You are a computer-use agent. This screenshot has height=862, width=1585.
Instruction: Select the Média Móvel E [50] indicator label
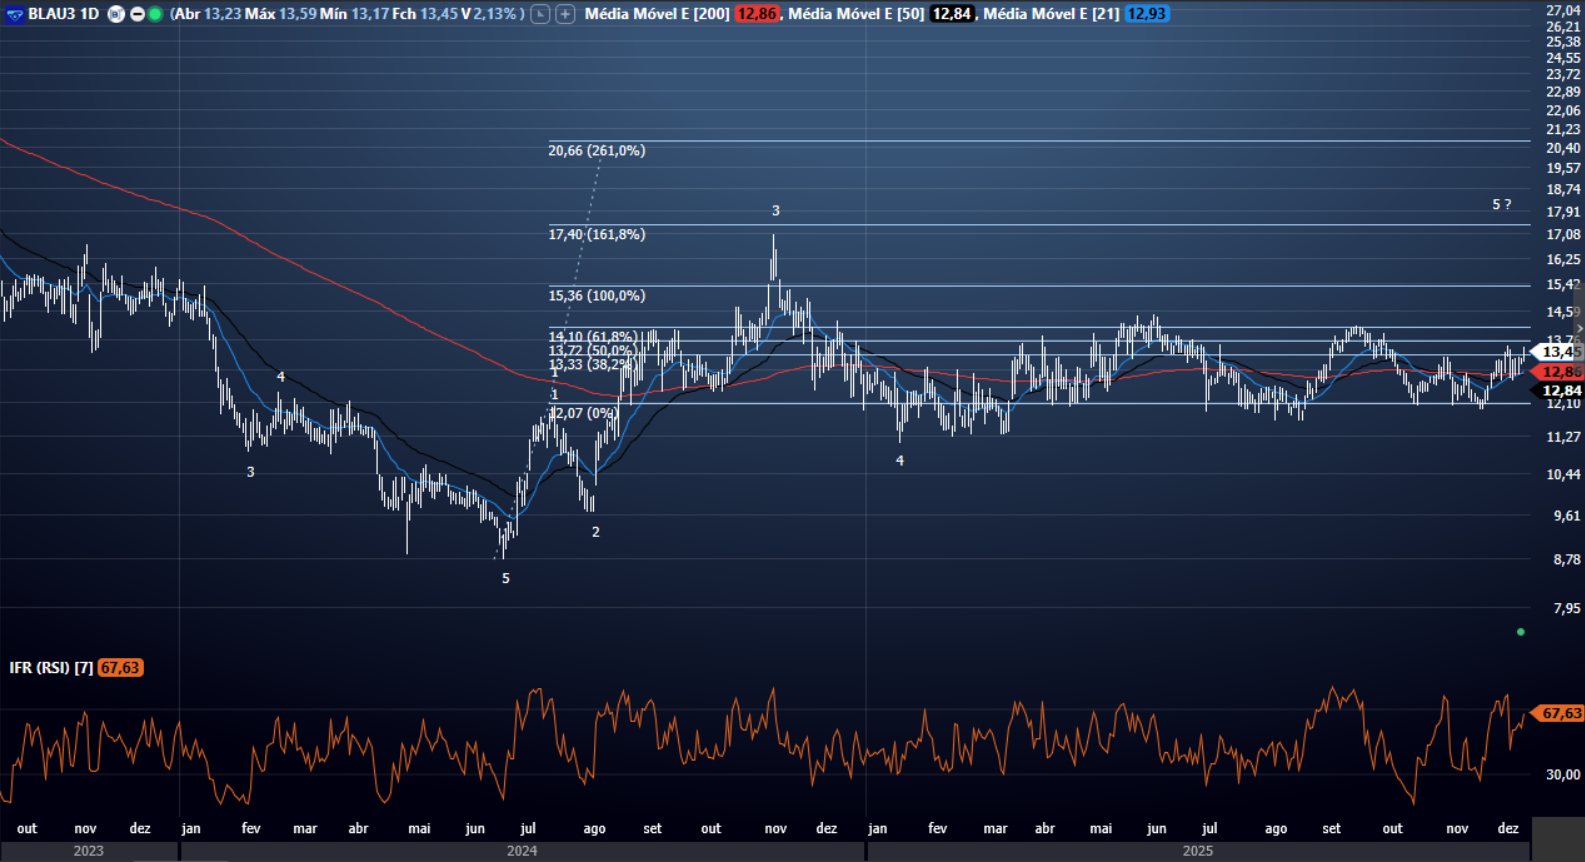855,14
